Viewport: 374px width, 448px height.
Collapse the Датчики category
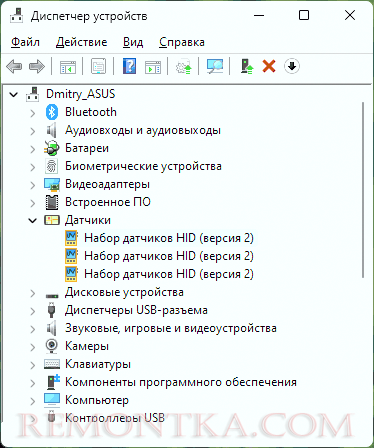32,221
